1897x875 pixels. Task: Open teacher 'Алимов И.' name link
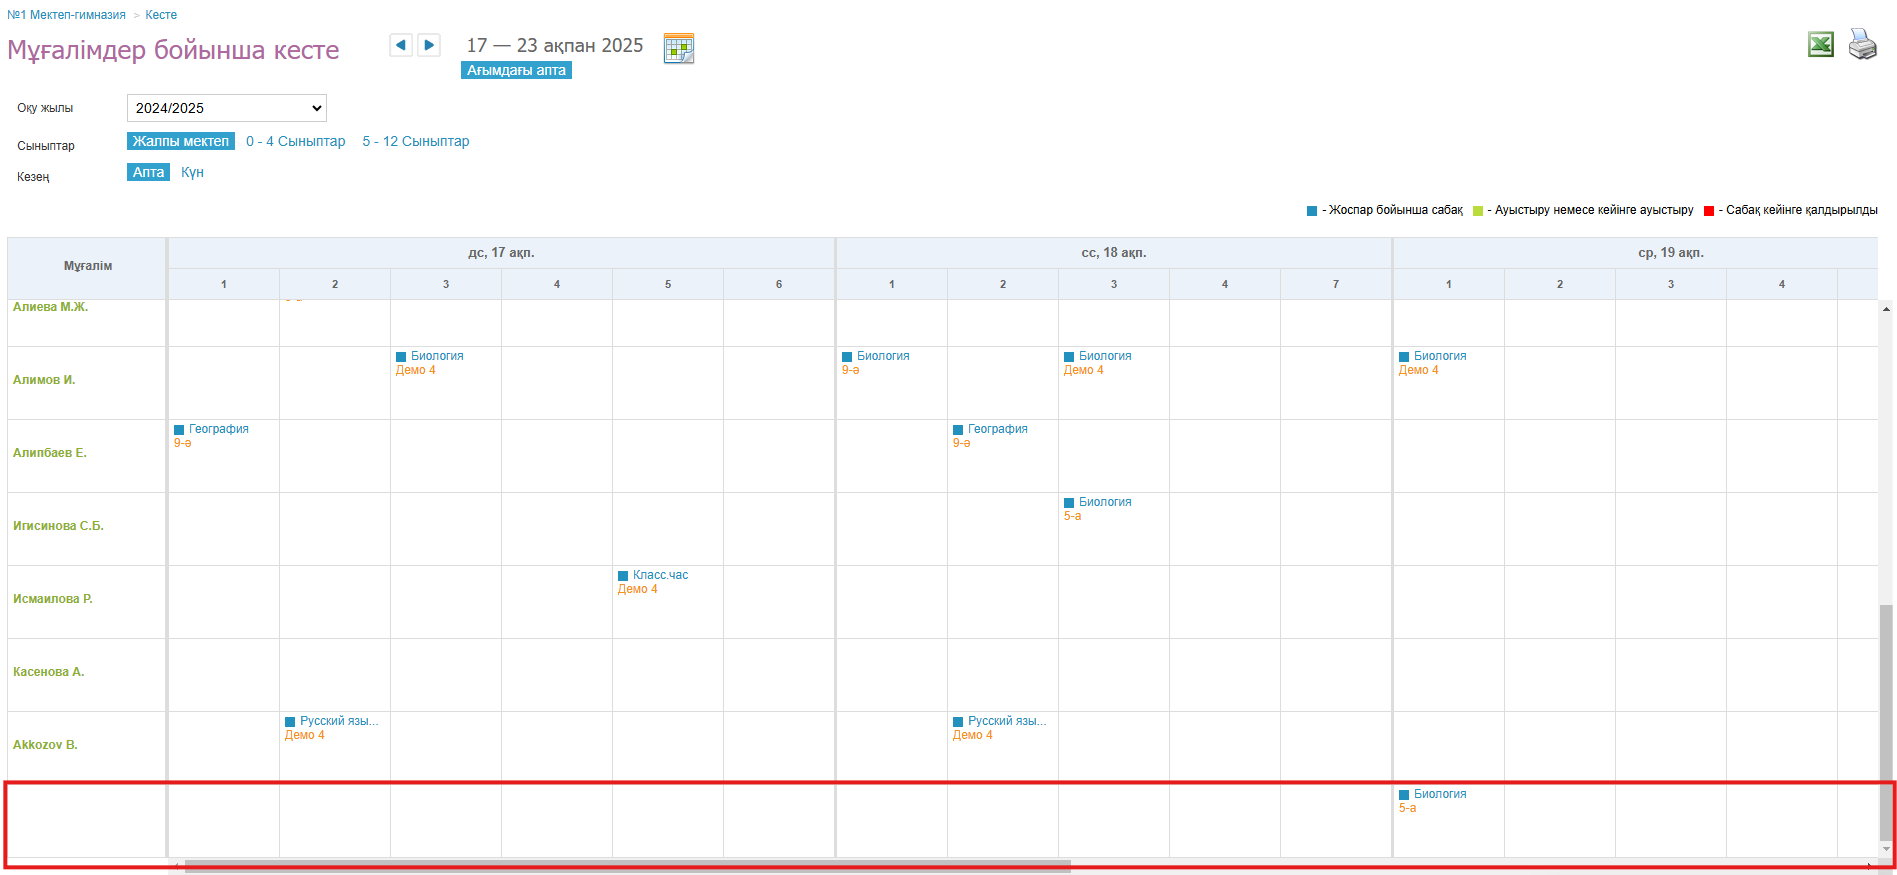pyautogui.click(x=44, y=380)
